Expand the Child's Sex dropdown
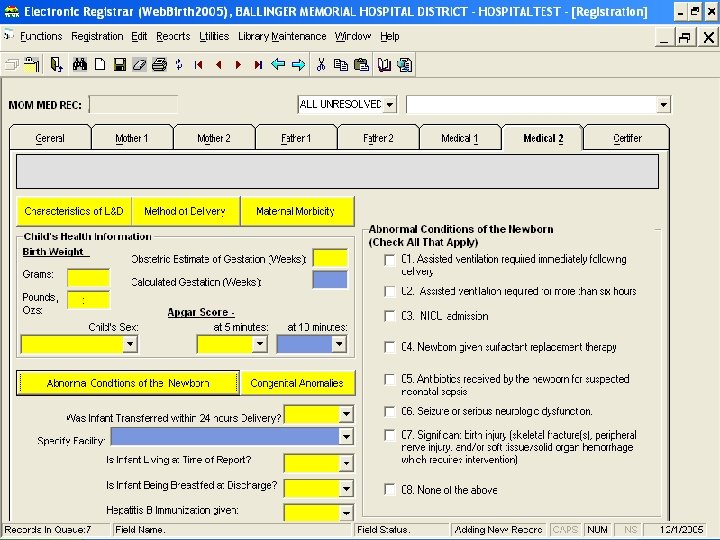Viewport: 720px width, 540px height. click(x=129, y=344)
